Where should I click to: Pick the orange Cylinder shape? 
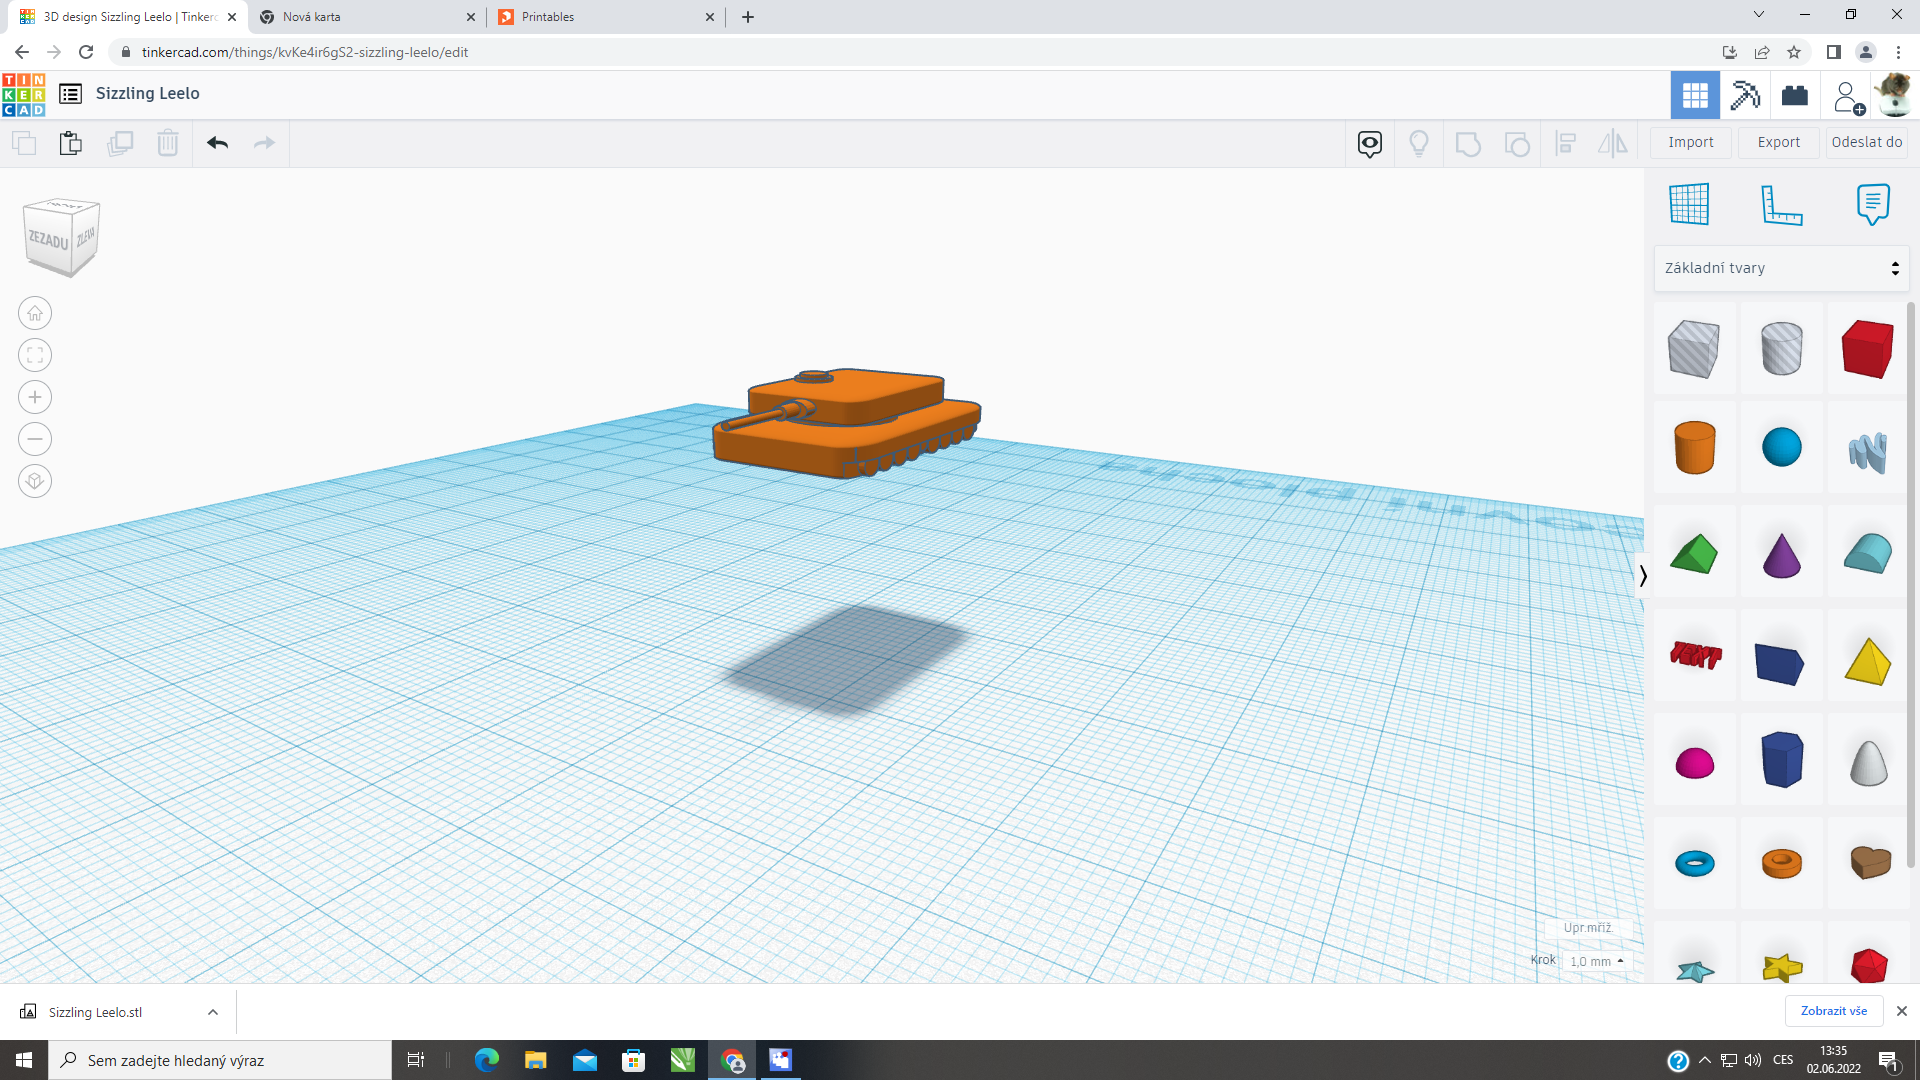pos(1694,447)
